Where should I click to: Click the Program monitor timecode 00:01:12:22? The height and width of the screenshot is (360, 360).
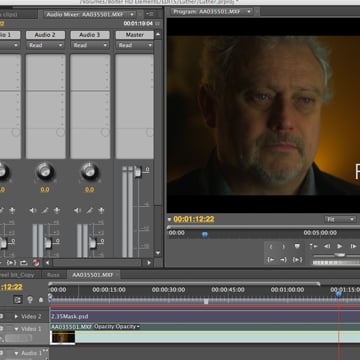click(194, 219)
